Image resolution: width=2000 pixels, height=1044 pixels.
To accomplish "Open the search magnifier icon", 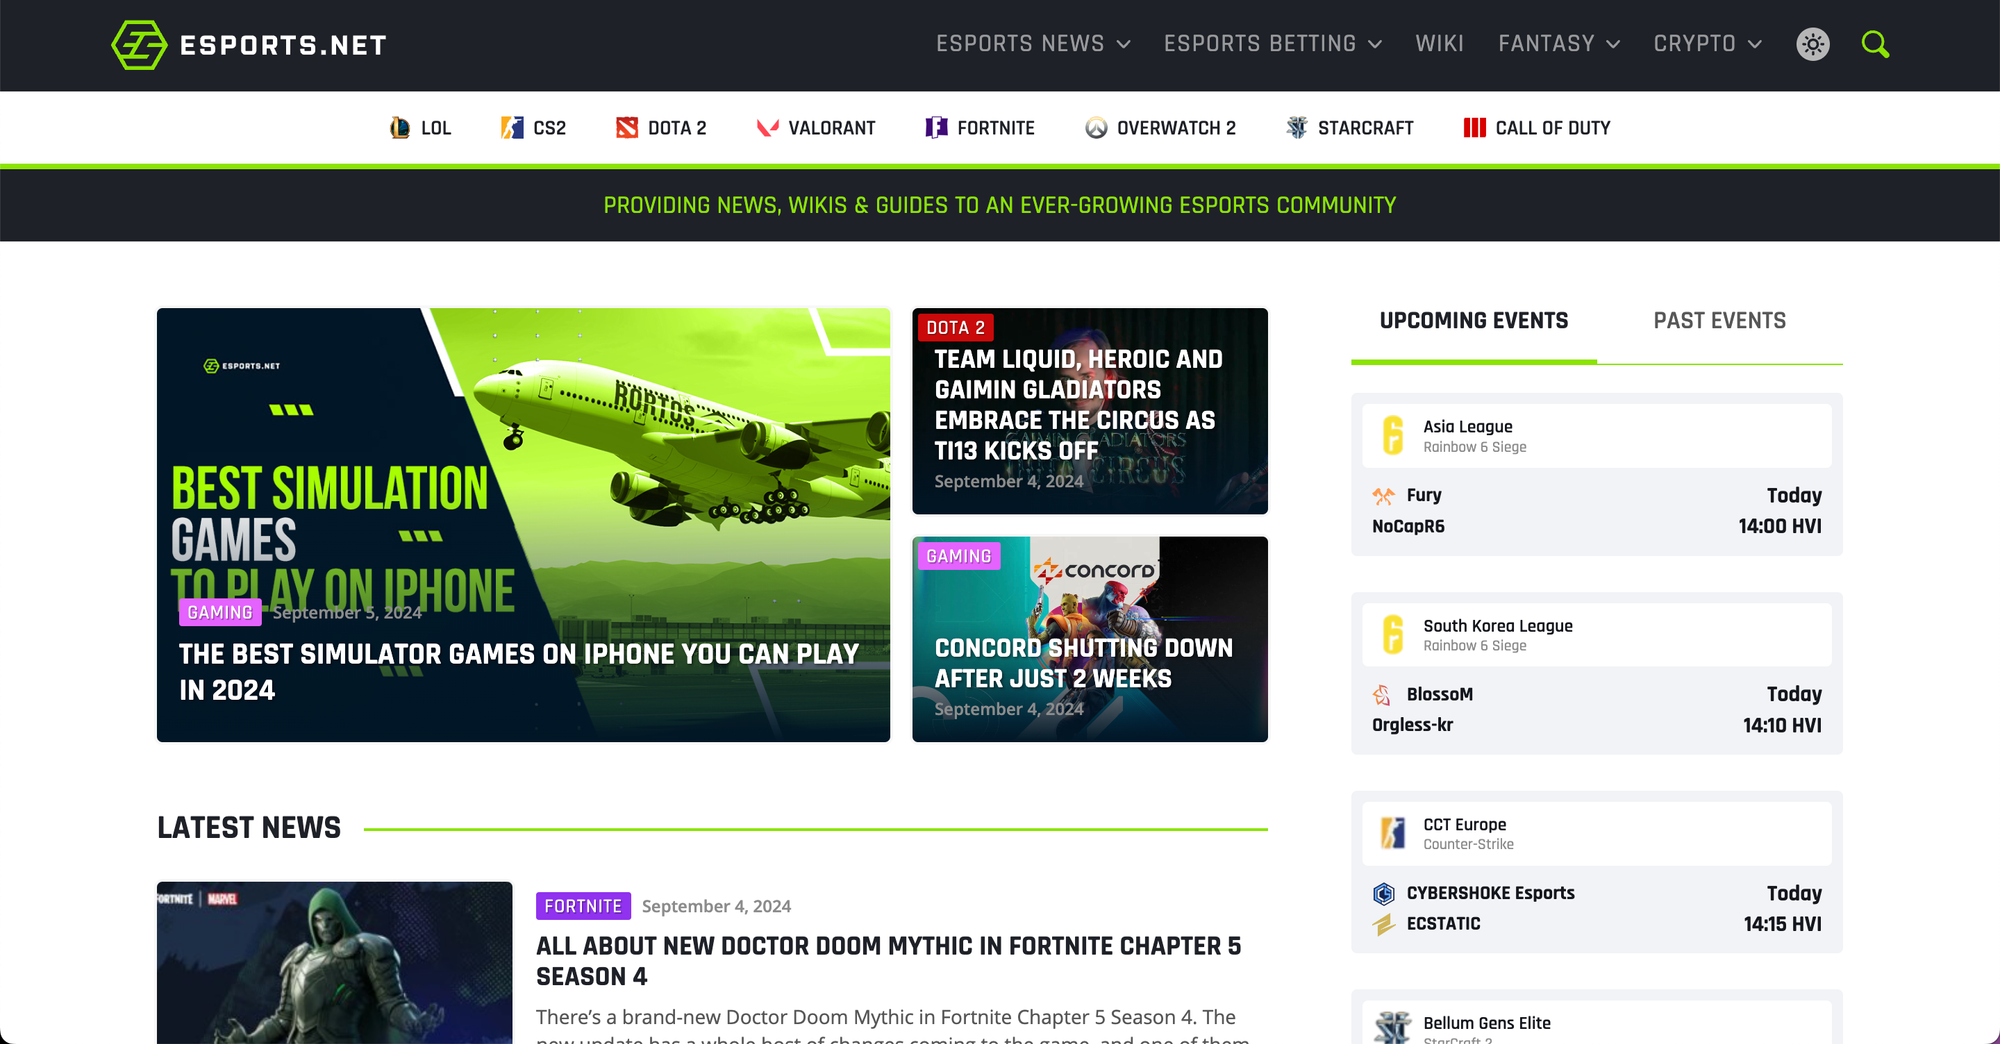I will coord(1875,44).
